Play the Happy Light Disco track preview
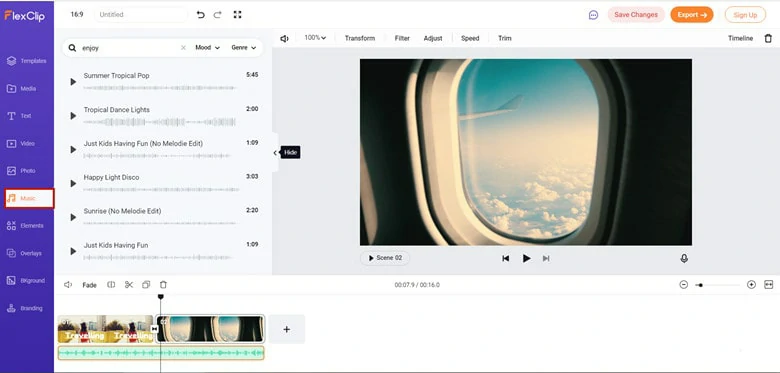 tap(73, 184)
